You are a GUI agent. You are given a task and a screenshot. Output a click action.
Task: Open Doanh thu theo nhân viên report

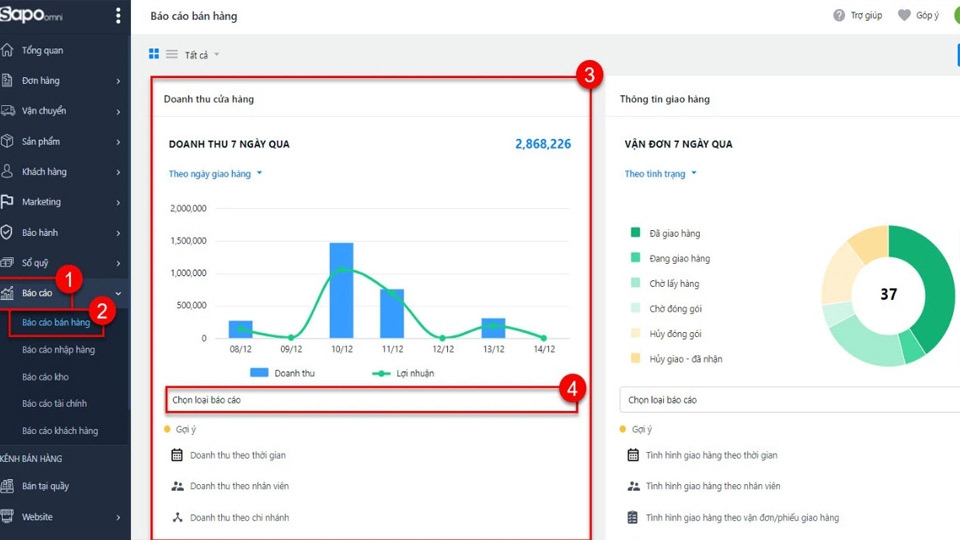(x=239, y=486)
